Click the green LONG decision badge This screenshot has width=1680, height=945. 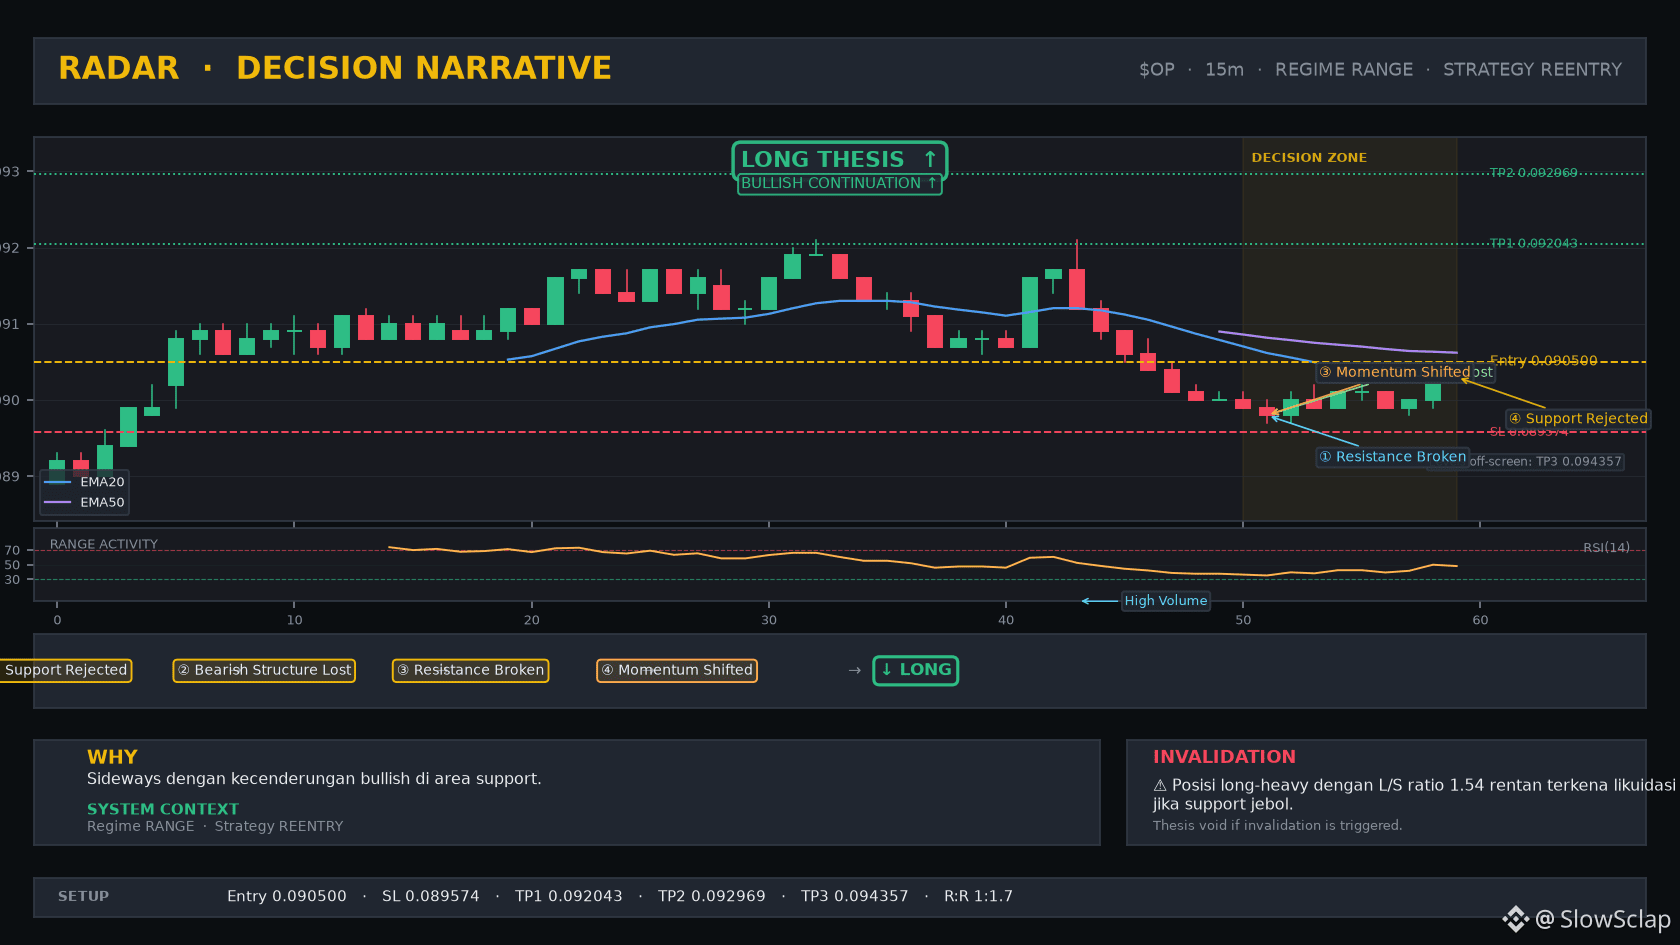(916, 670)
